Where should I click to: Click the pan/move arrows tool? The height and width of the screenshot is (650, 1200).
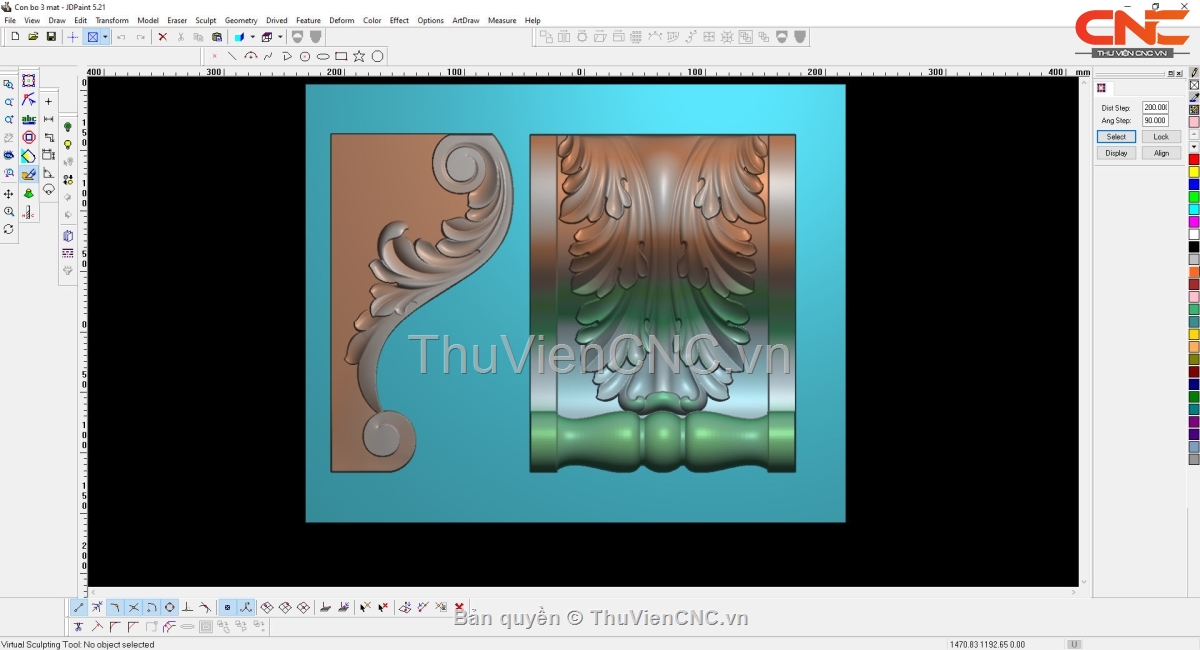tap(9, 194)
